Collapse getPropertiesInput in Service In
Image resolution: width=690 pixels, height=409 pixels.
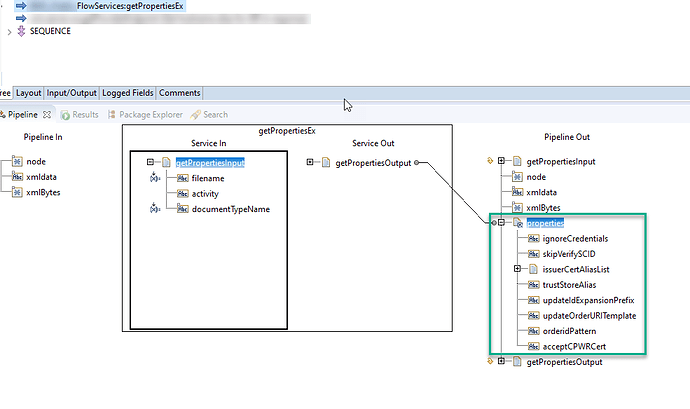(x=150, y=162)
